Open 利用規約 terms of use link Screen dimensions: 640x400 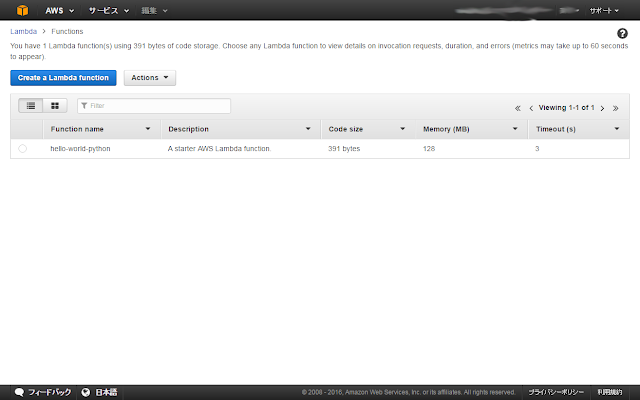[610, 392]
